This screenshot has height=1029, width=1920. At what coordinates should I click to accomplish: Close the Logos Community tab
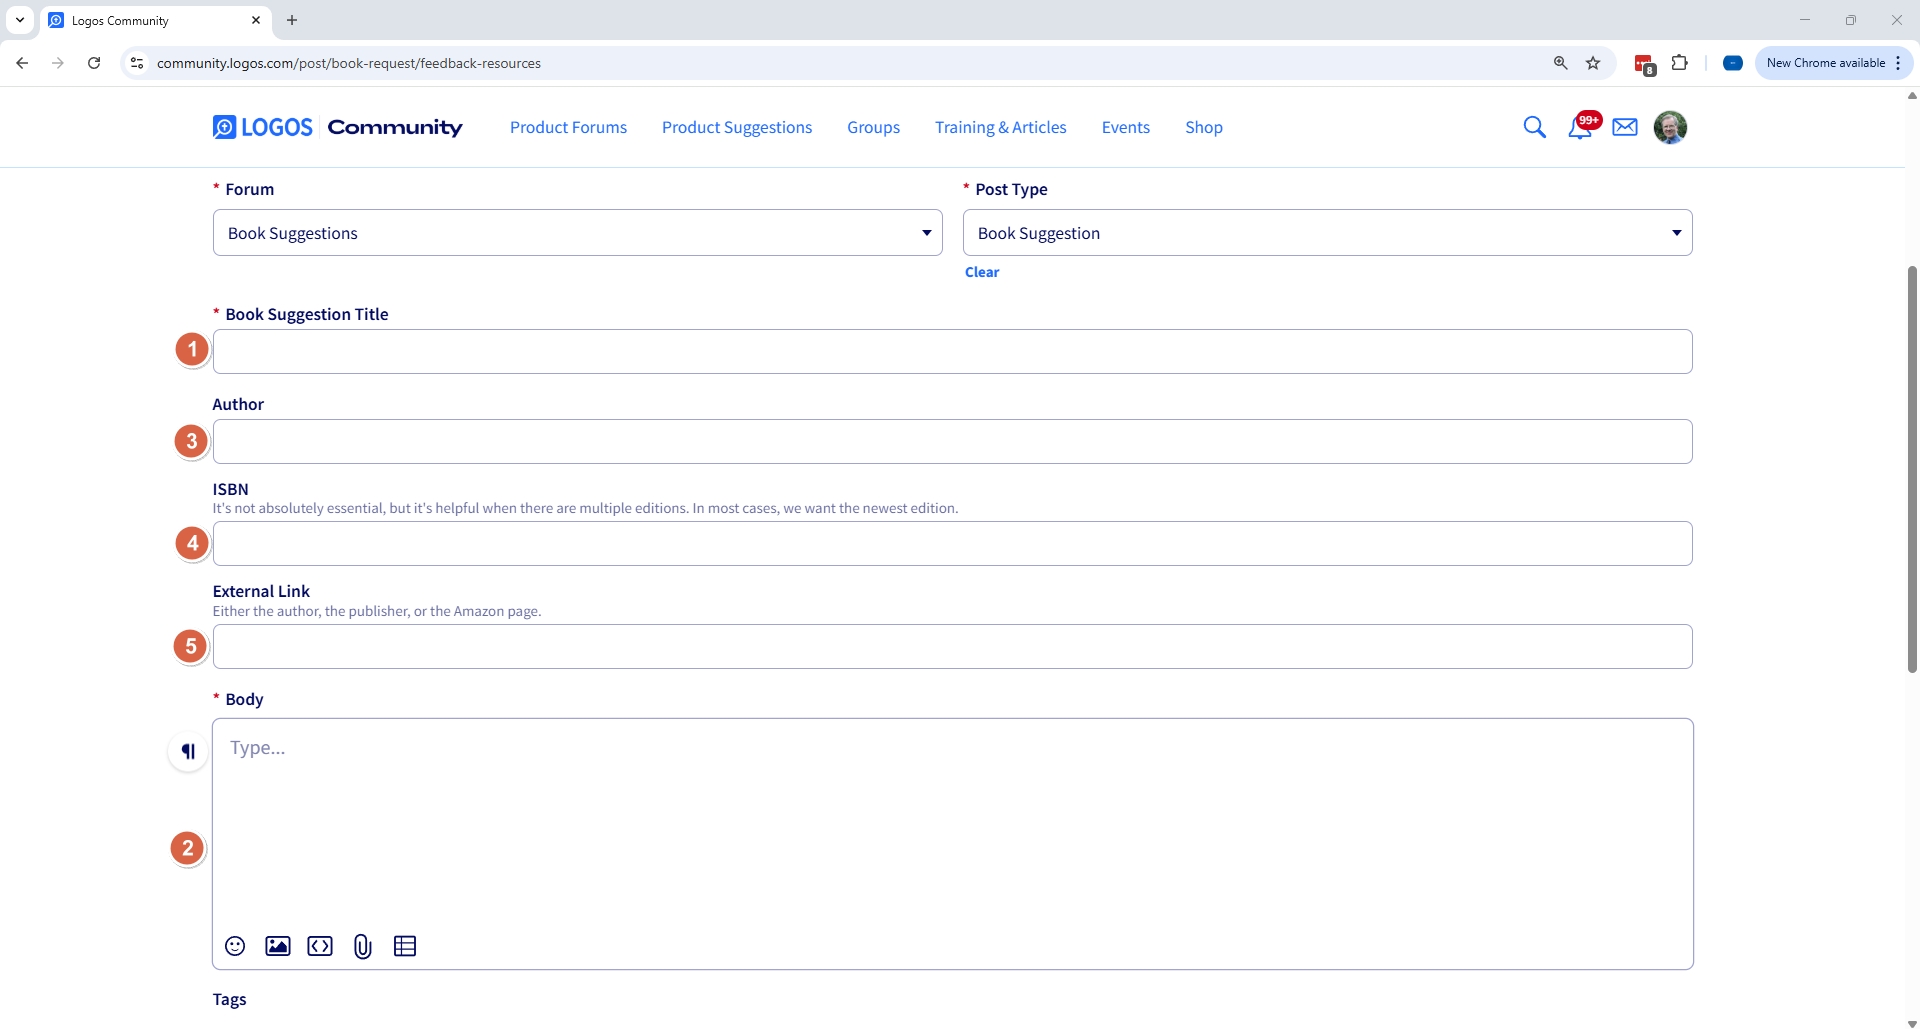[256, 20]
